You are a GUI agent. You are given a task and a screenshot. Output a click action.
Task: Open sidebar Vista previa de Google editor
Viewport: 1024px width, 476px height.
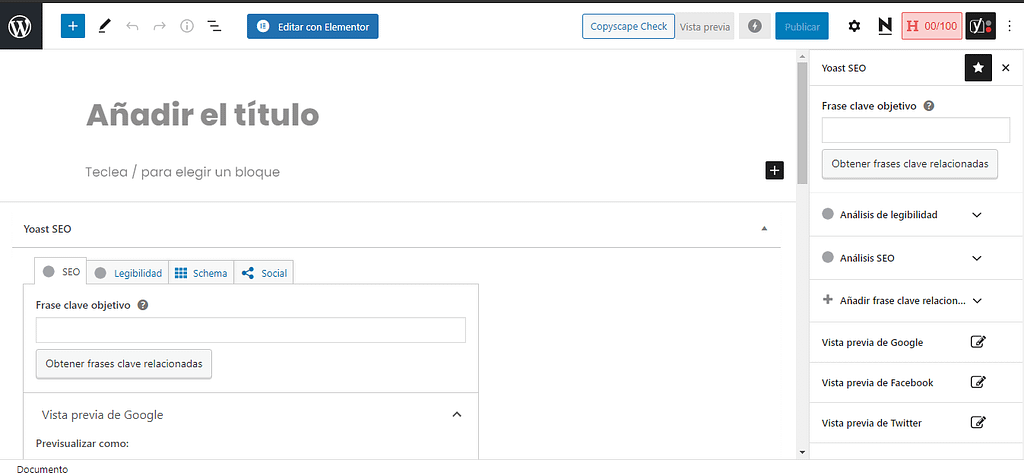click(978, 342)
